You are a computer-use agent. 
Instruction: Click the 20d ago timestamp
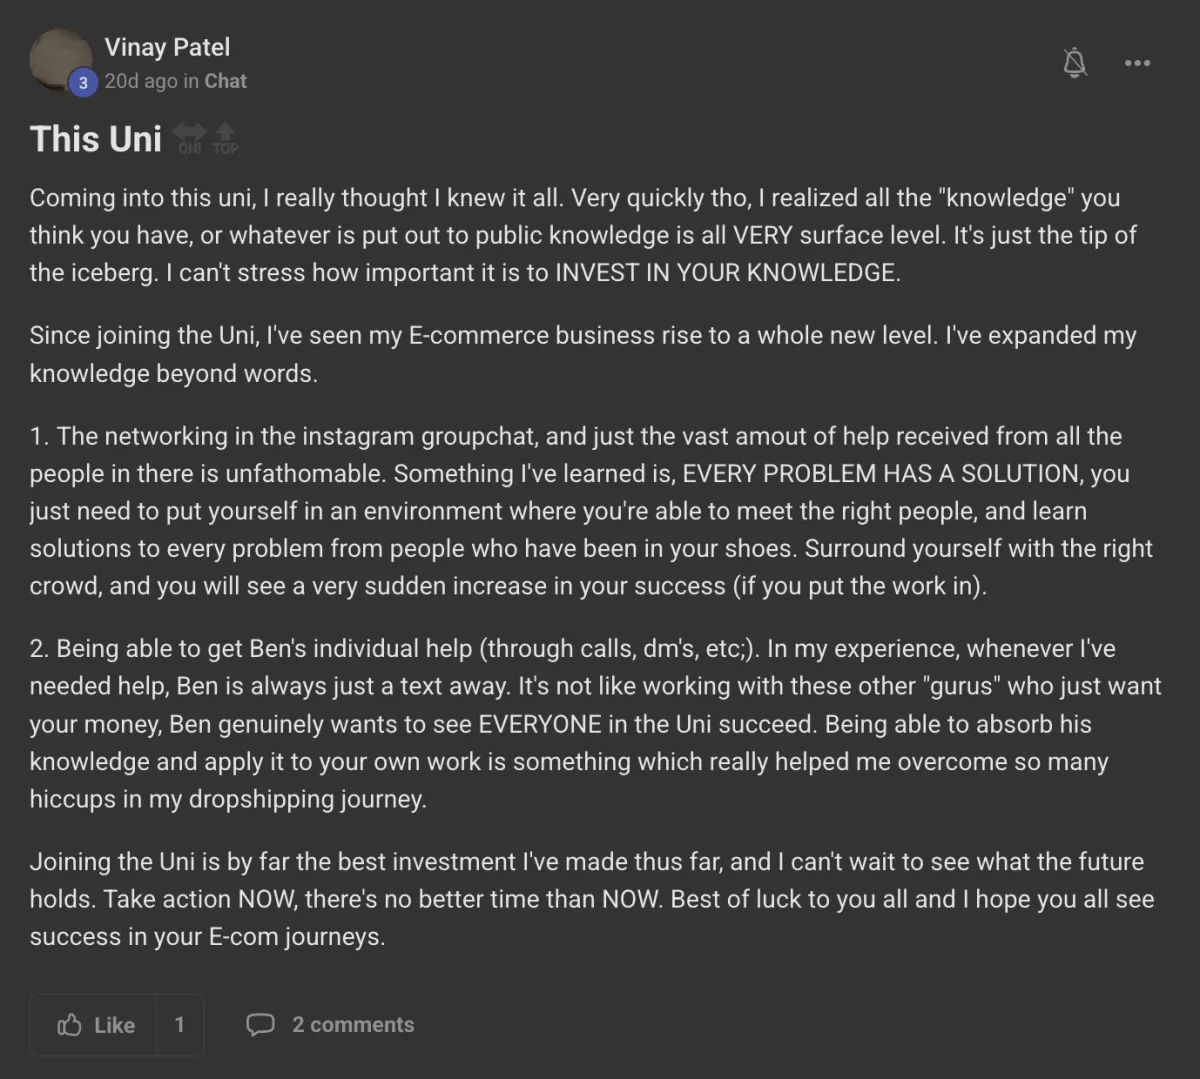coord(141,81)
